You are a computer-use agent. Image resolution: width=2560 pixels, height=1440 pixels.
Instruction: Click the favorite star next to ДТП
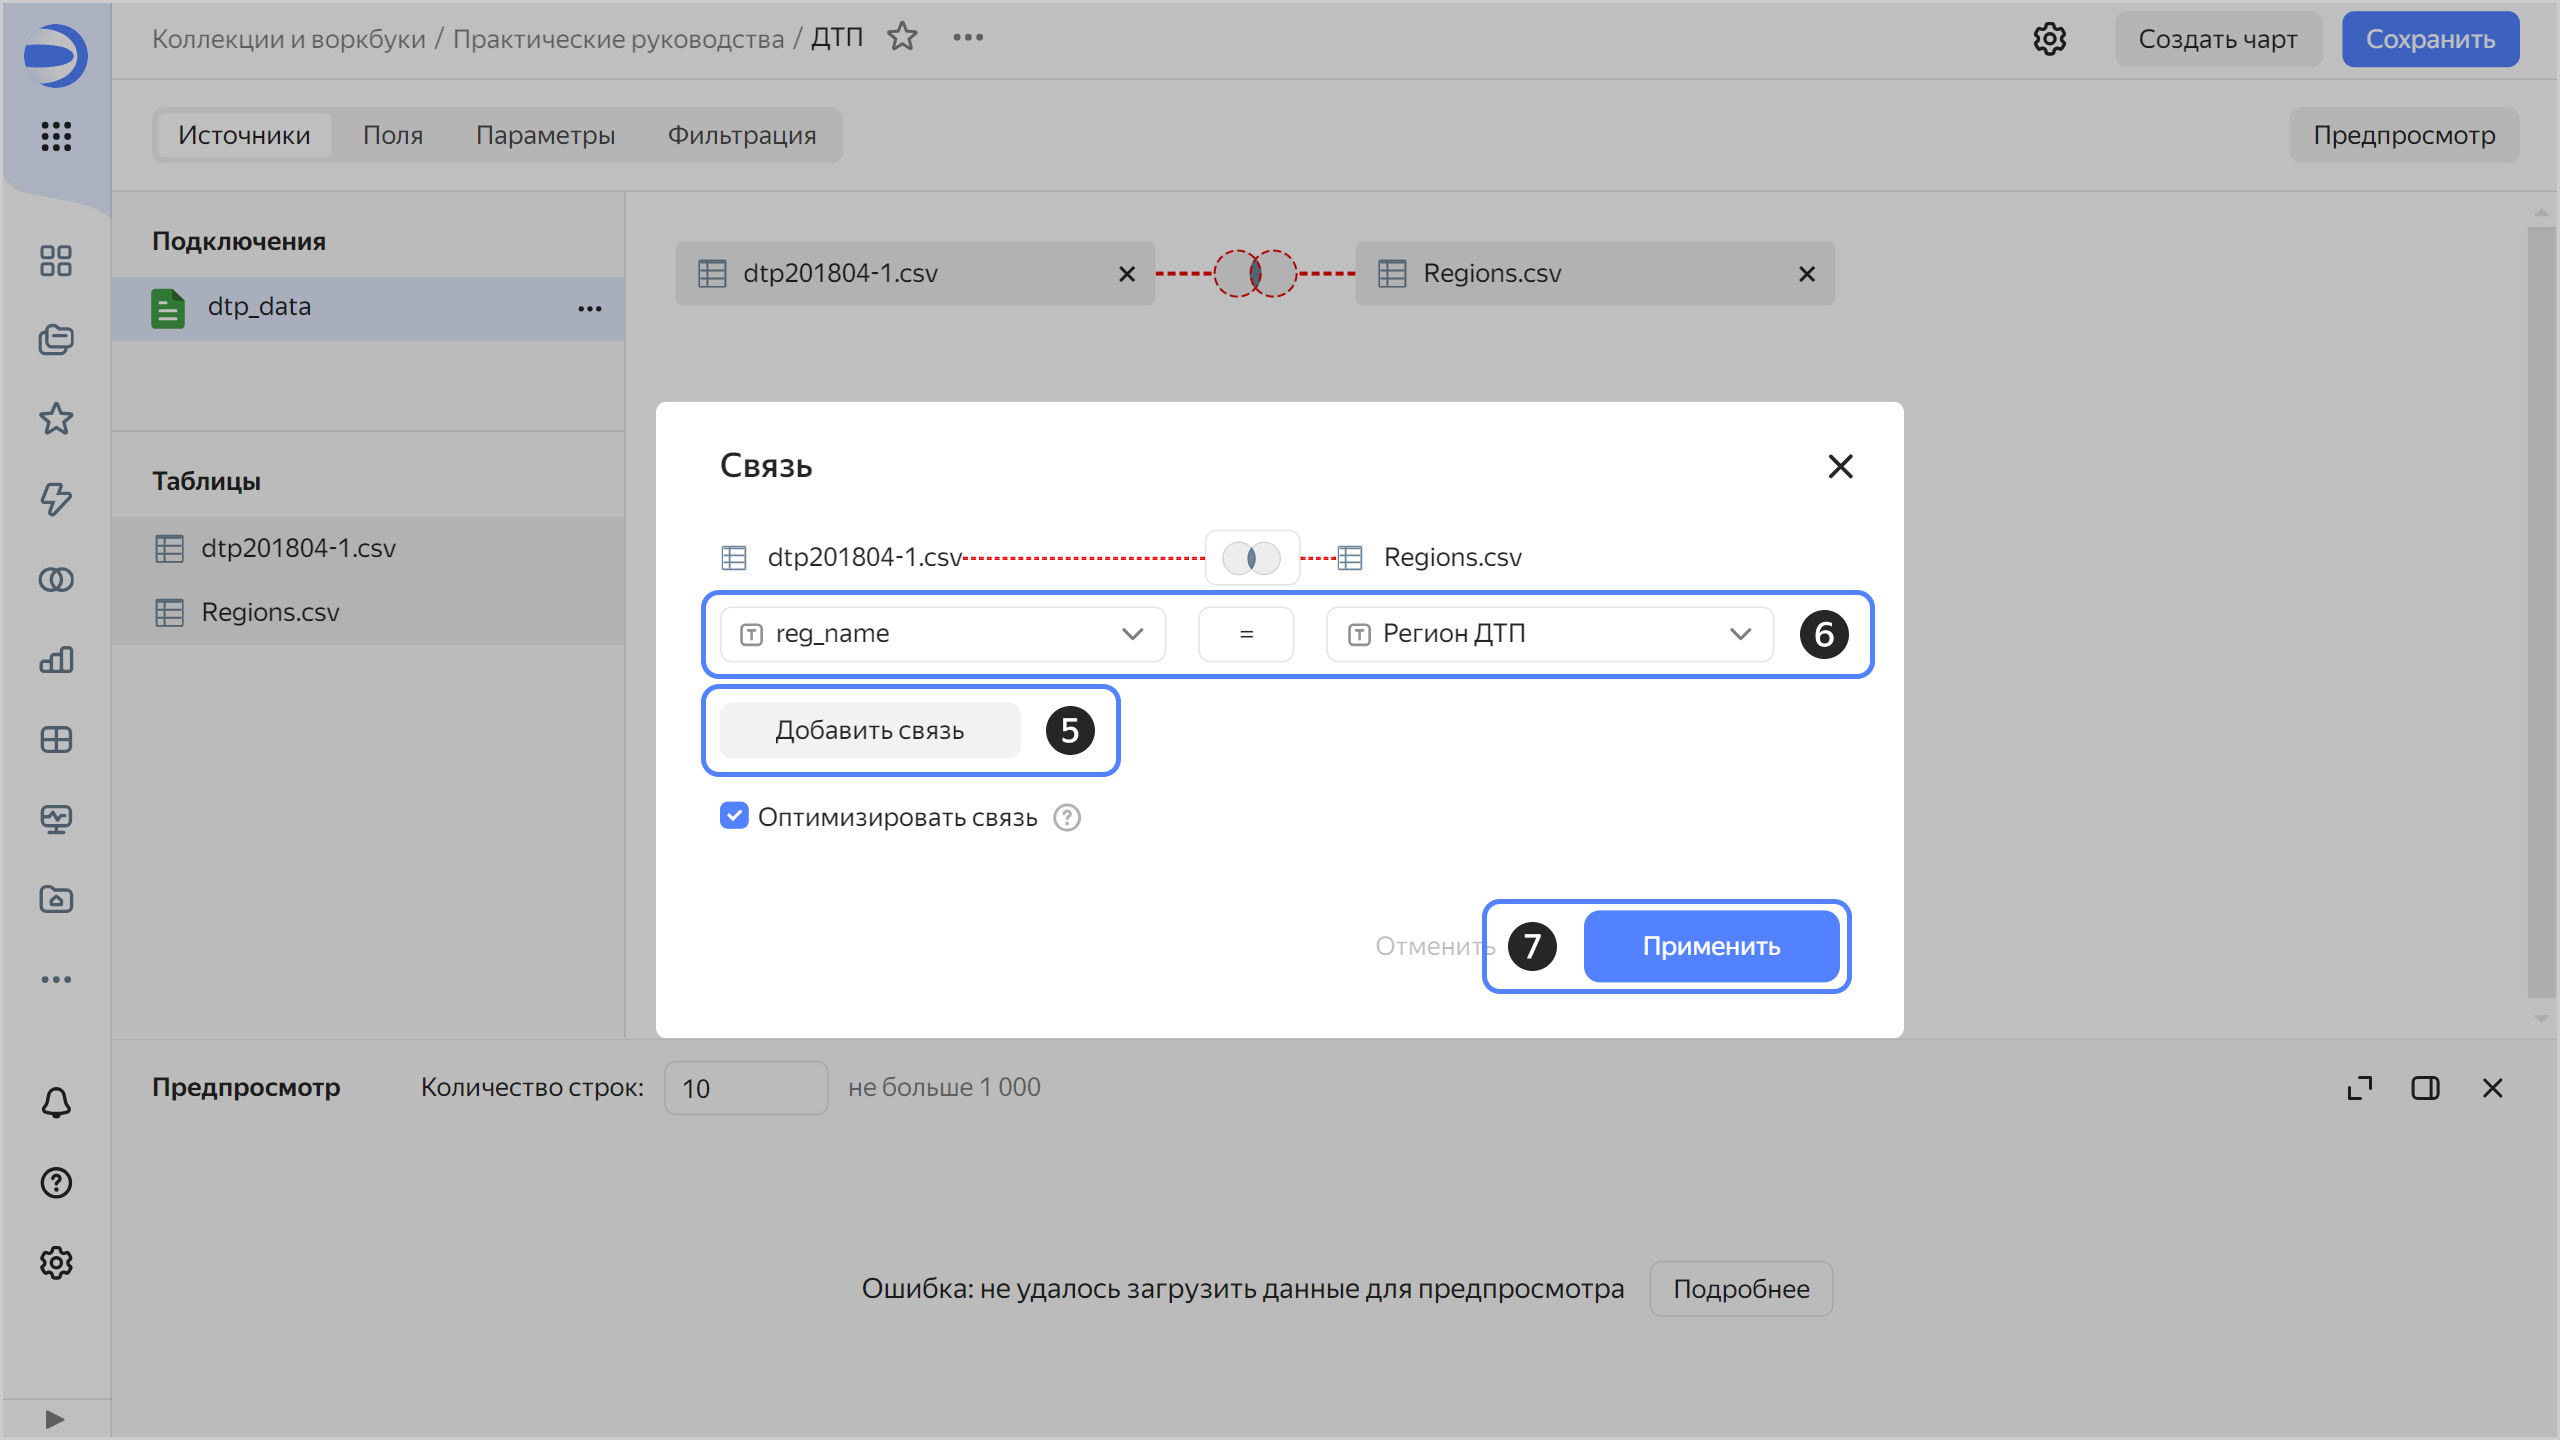(902, 38)
